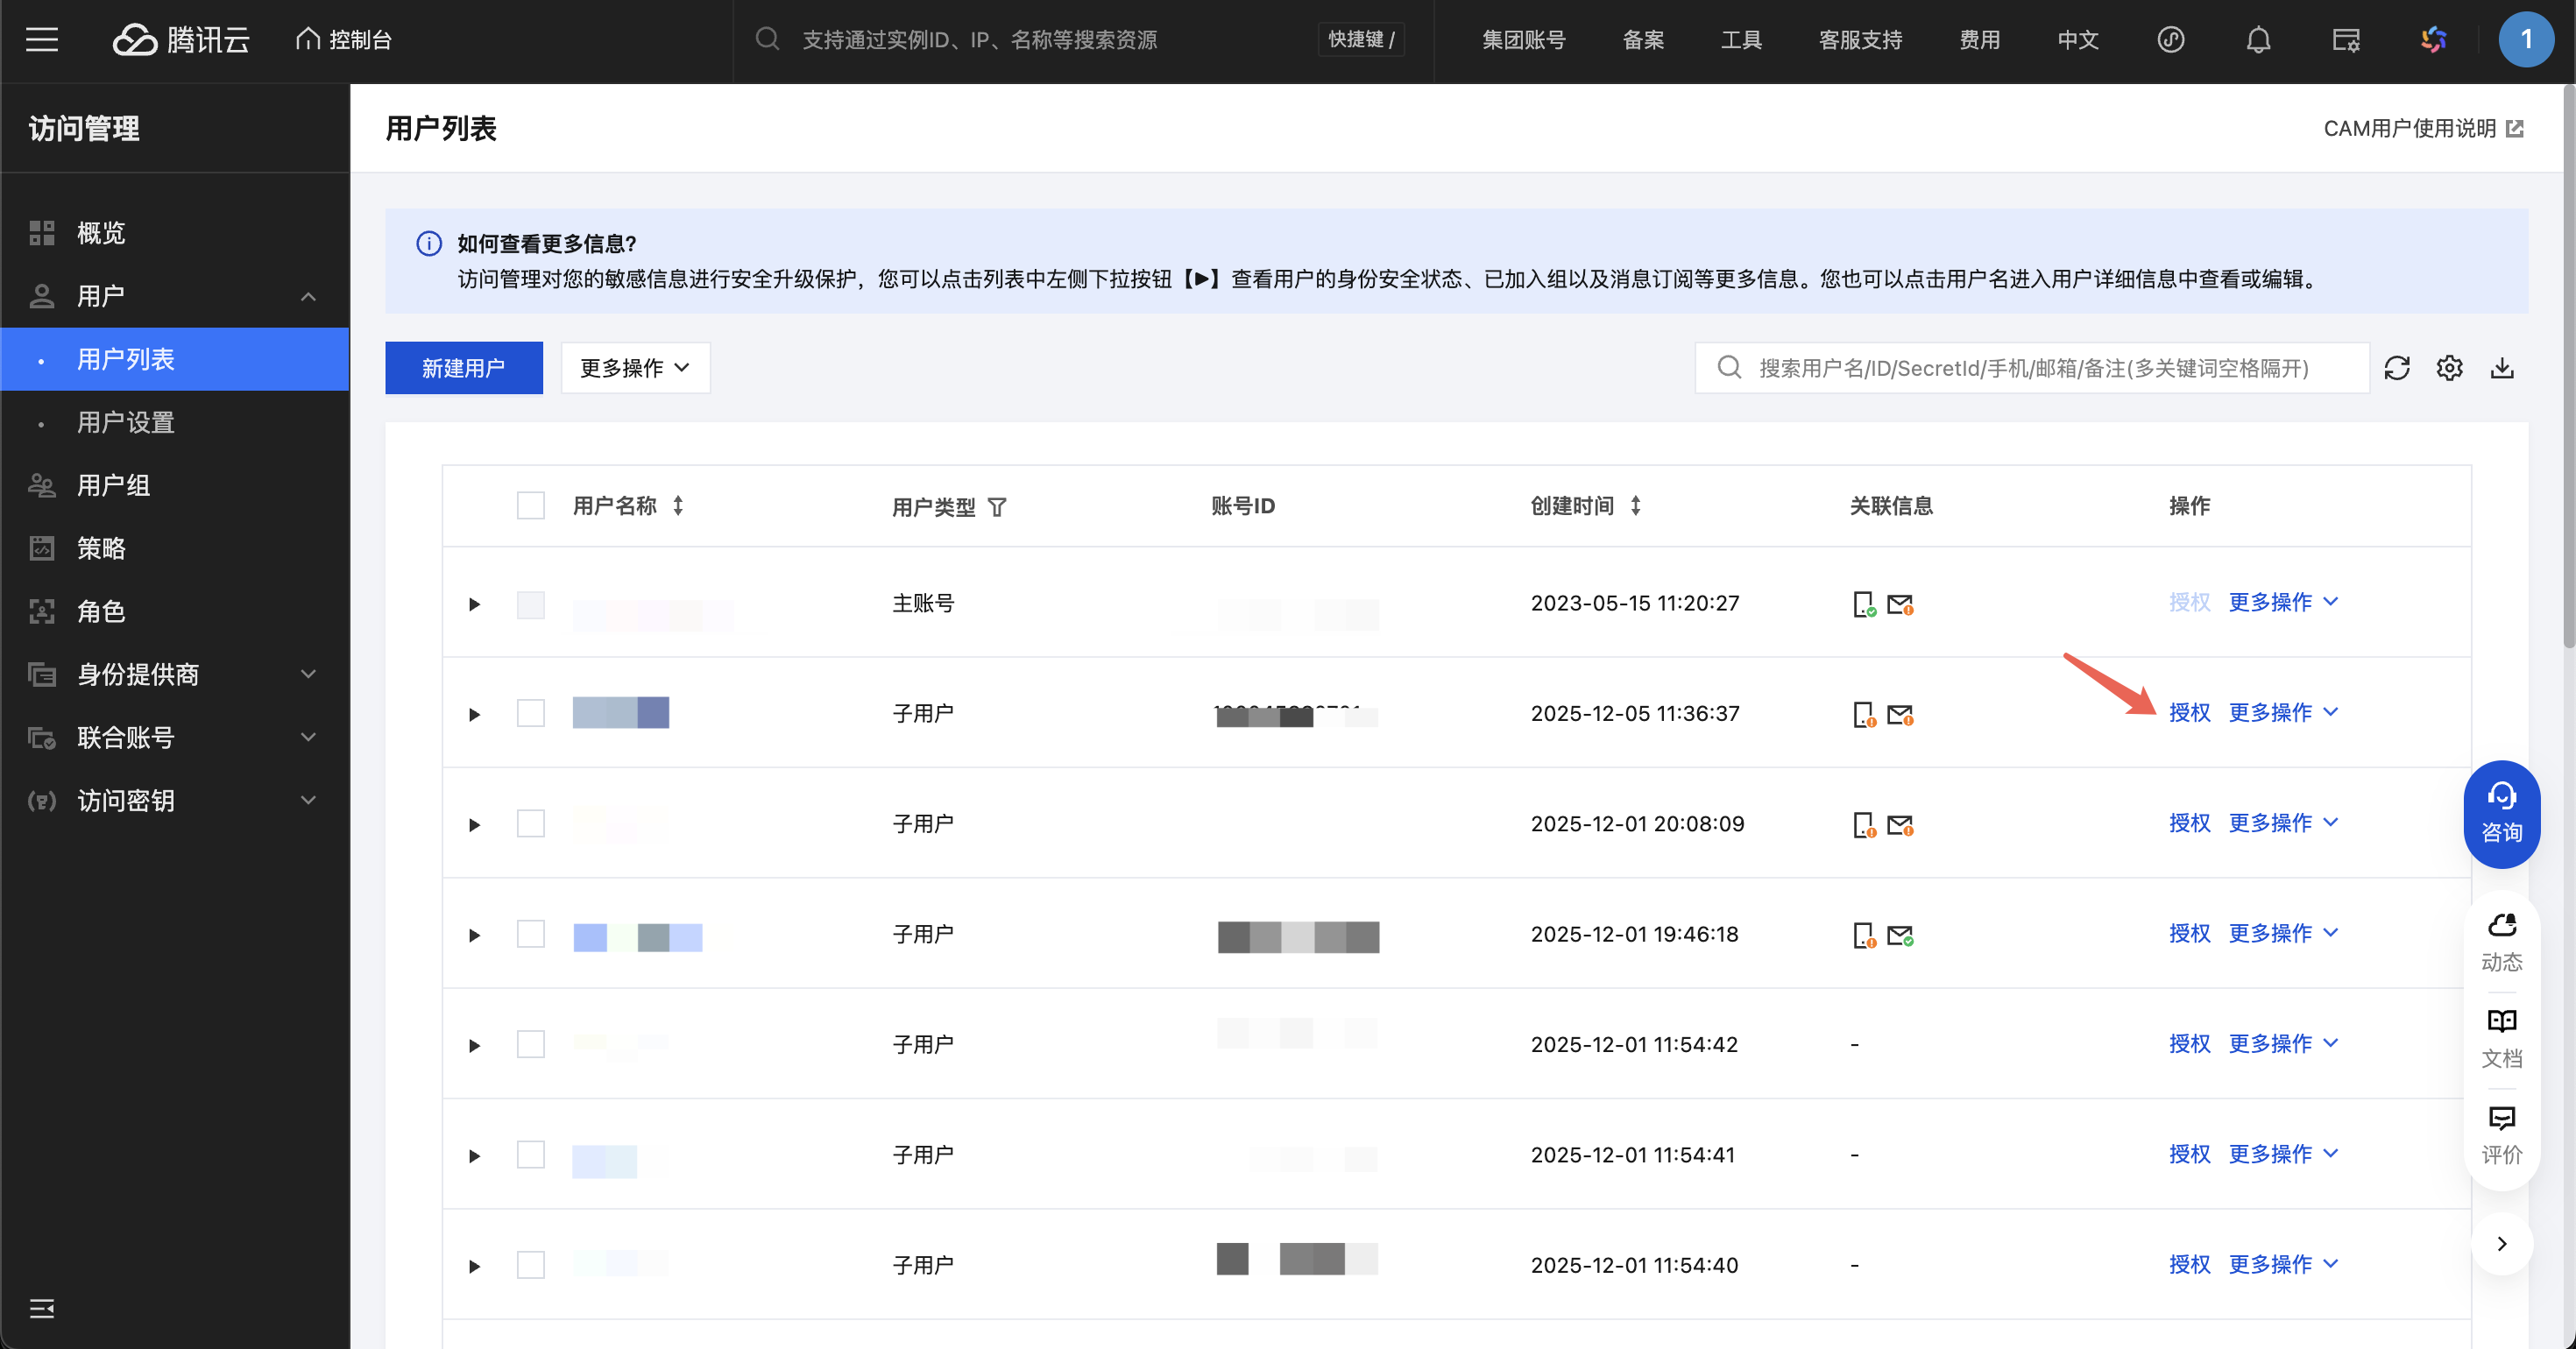Image resolution: width=2576 pixels, height=1349 pixels.
Task: Expand row details for the 主账号 row
Action: coord(474,604)
